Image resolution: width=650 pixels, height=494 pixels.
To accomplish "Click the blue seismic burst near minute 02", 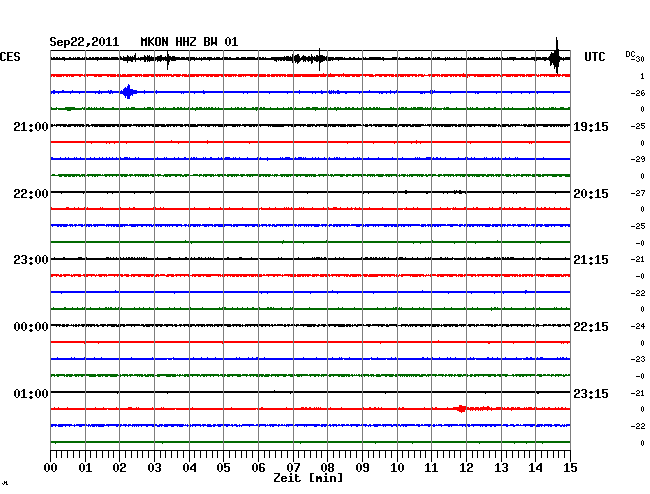I will [x=129, y=92].
